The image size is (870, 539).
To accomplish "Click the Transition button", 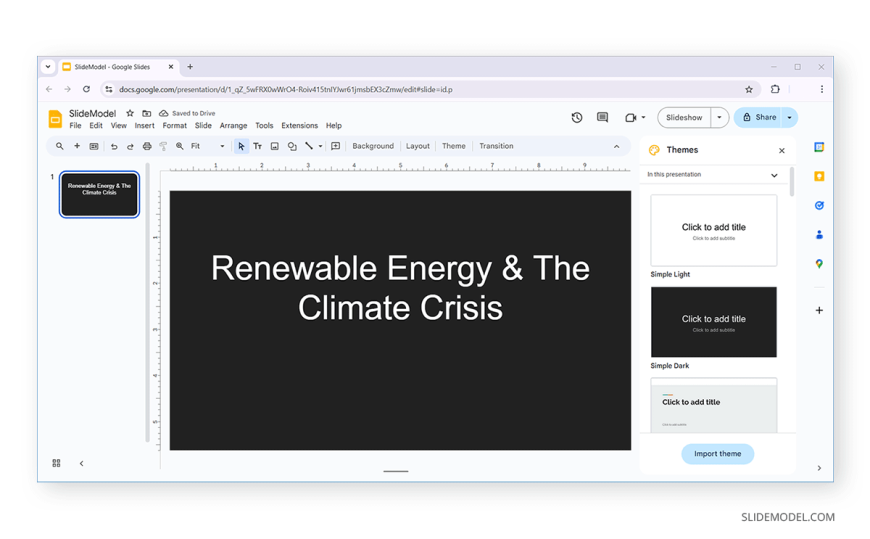I will click(x=496, y=147).
